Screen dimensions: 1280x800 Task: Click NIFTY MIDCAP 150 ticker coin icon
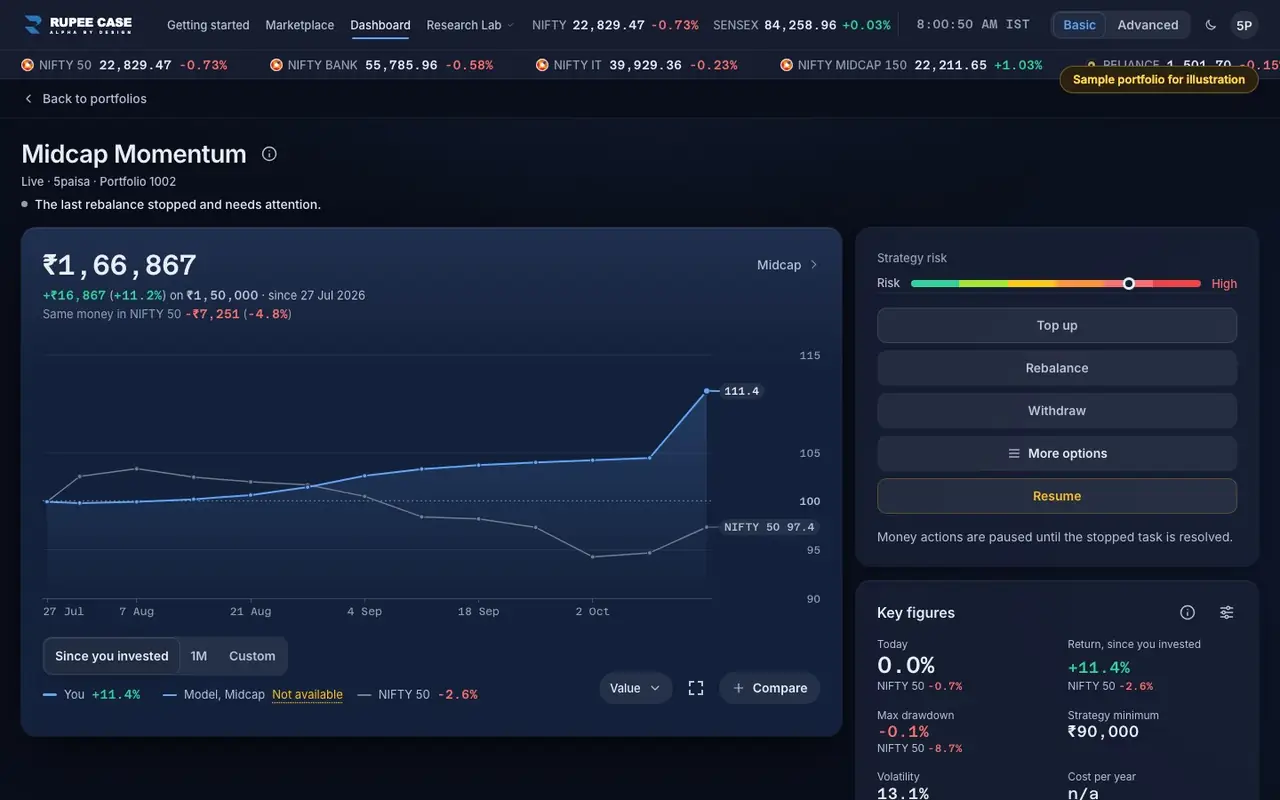(786, 65)
